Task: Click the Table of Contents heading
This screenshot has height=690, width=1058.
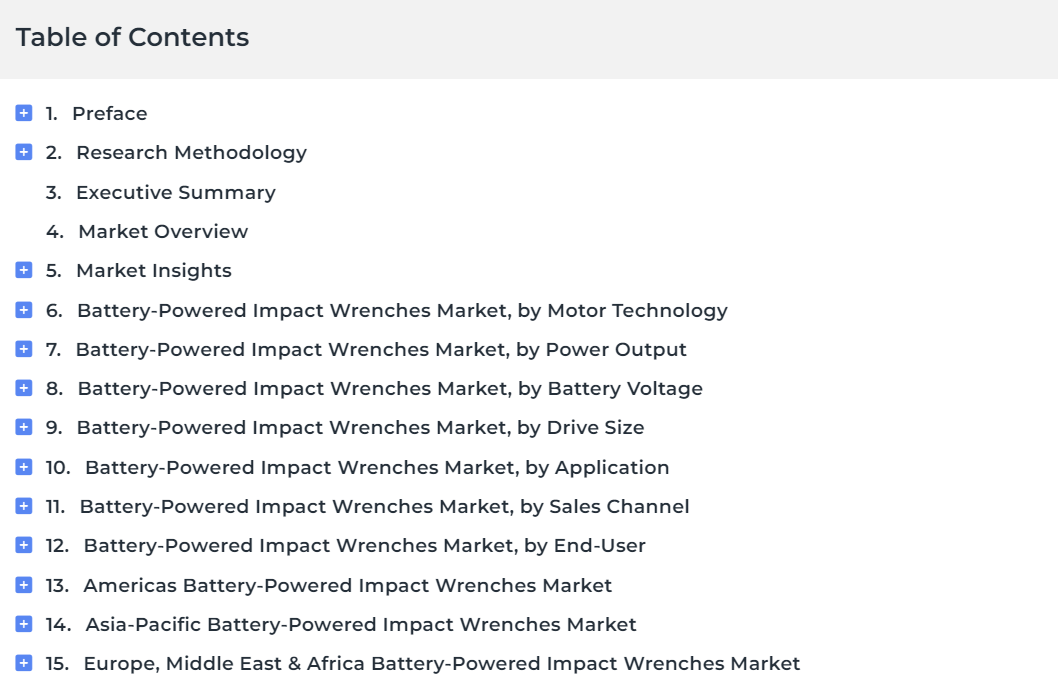Action: pyautogui.click(x=132, y=37)
